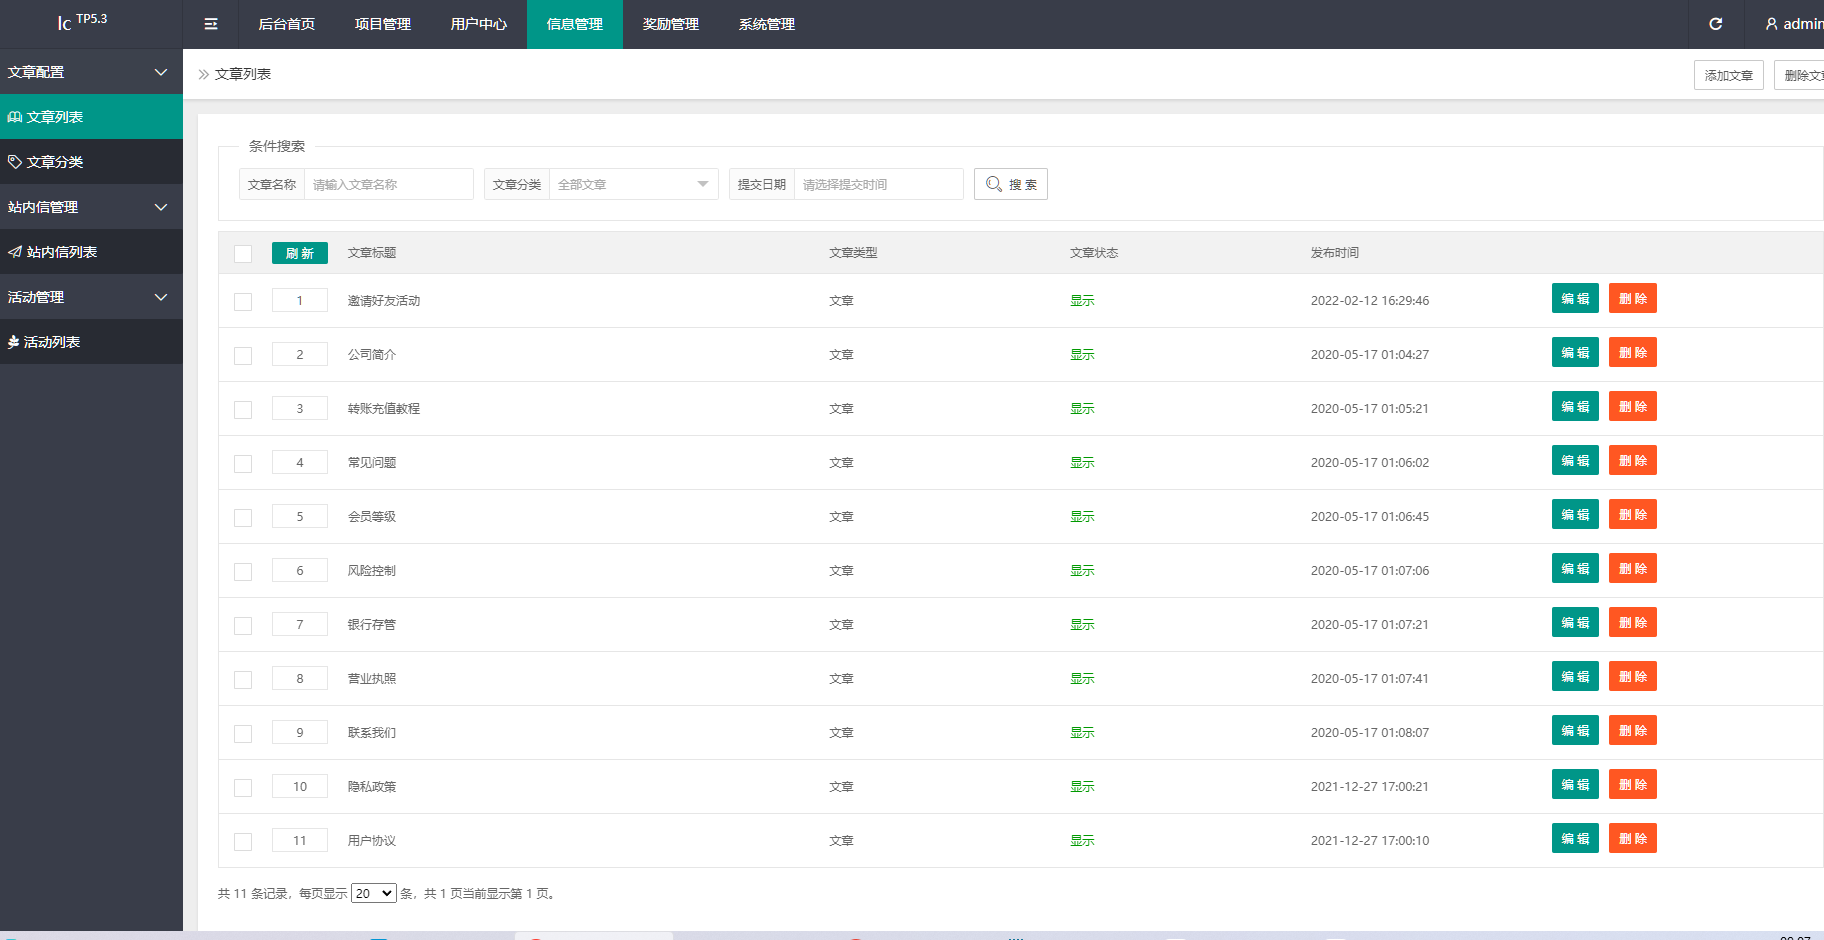Screen dimensions: 1824x940
Task: Open the per-page count dropdown showing 20
Action: tap(373, 893)
